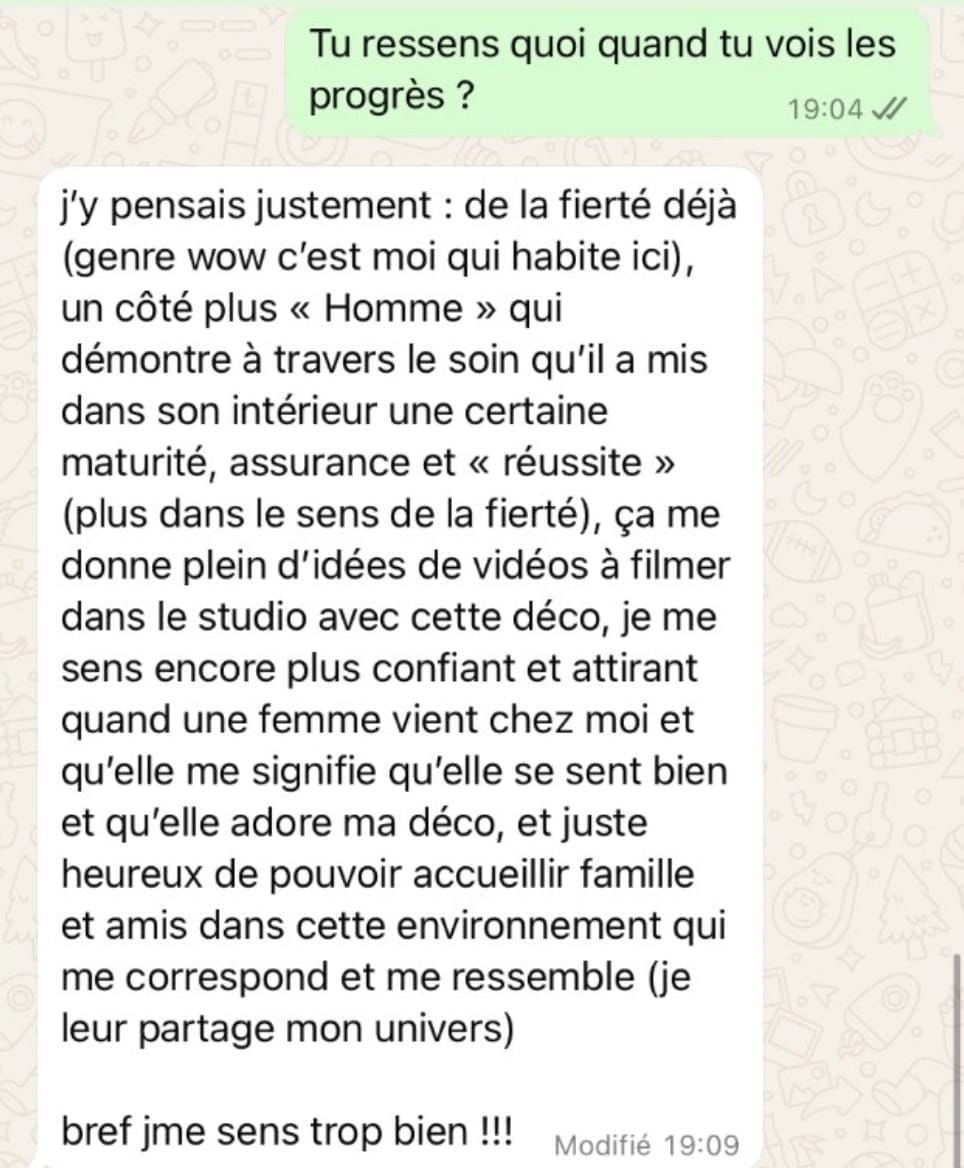Select the green sent message bubble

609,72
